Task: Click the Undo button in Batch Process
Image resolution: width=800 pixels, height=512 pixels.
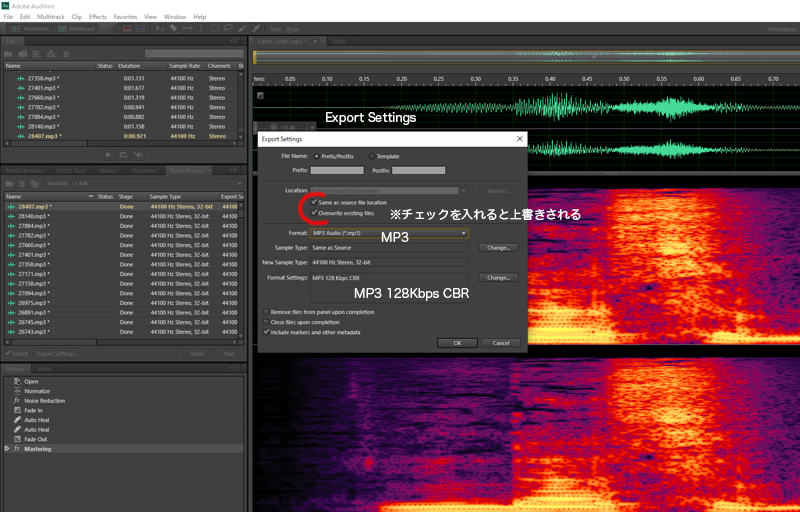Action: (x=197, y=353)
